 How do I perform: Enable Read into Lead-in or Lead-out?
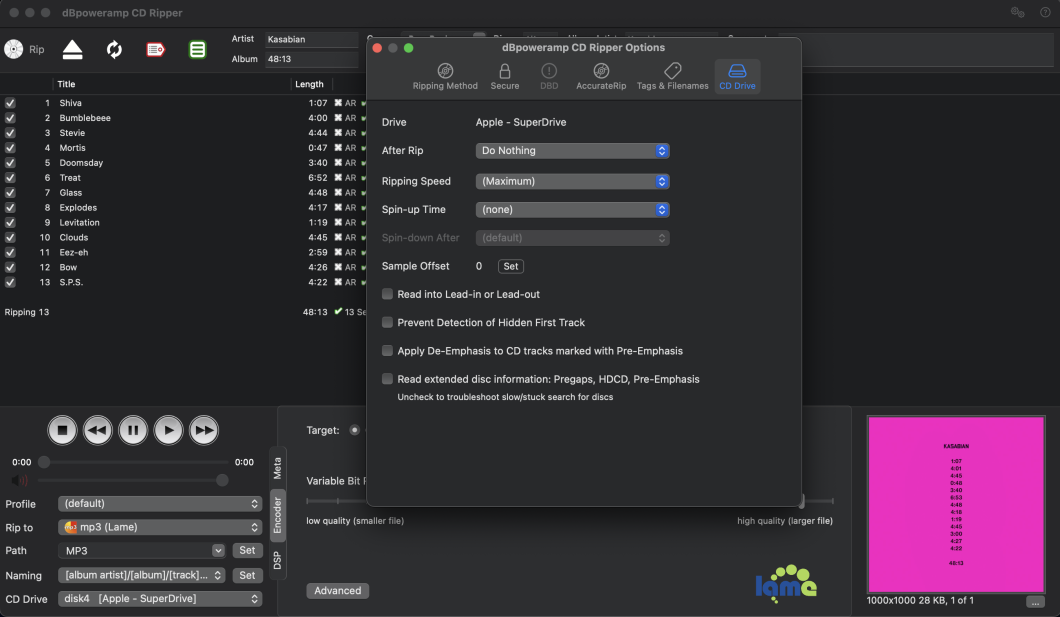point(388,295)
